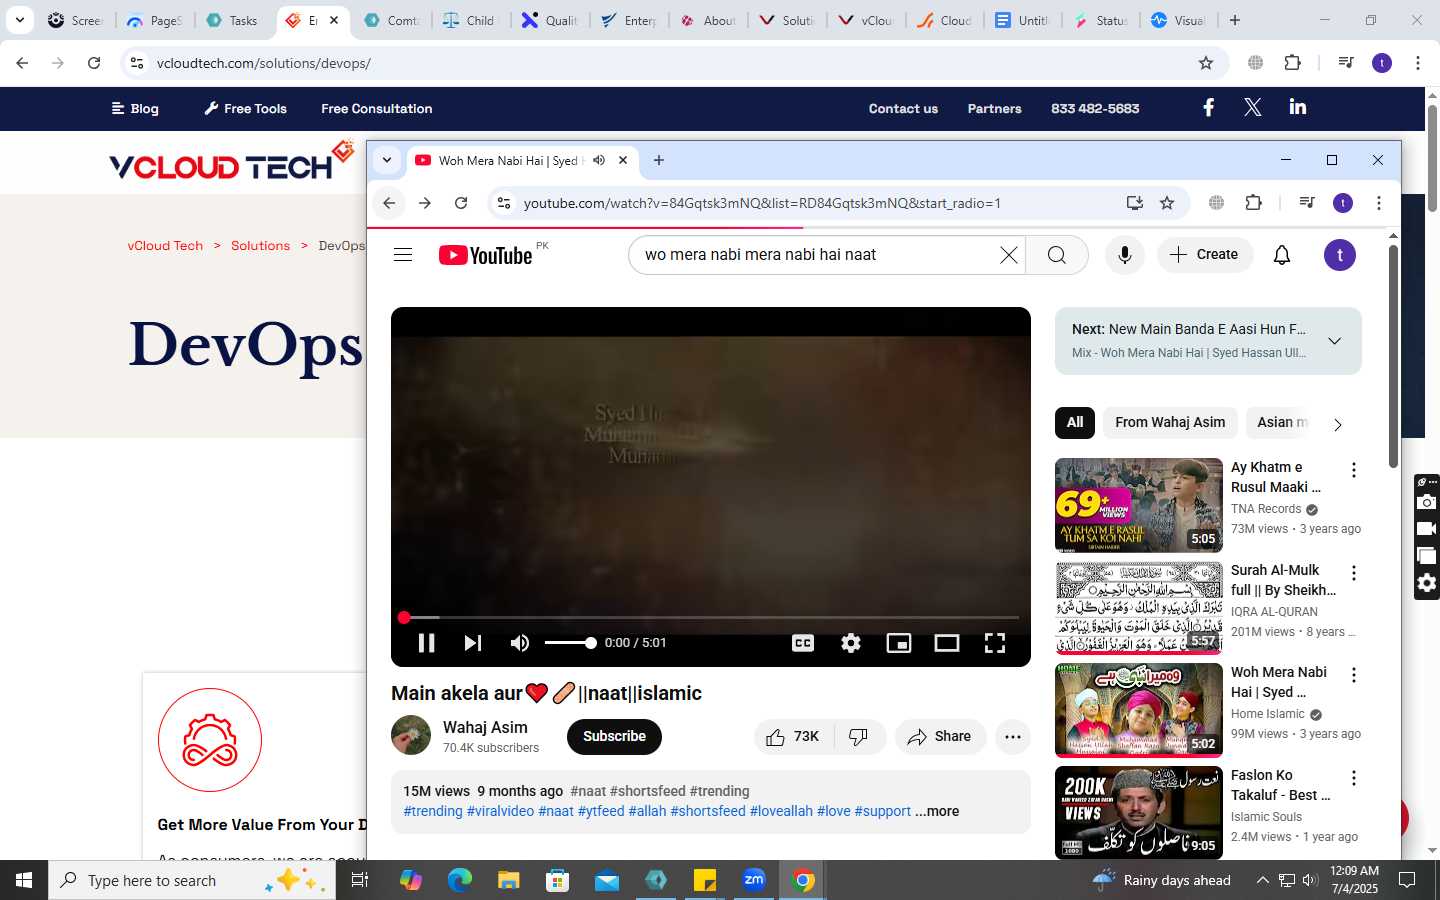This screenshot has height=900, width=1440.
Task: Select the All filter chip
Action: [1075, 423]
